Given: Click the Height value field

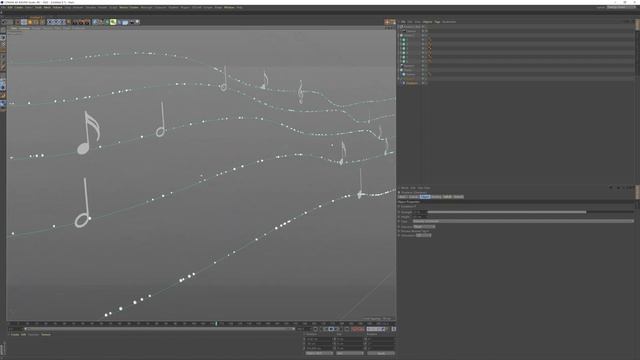Looking at the screenshot, I should 420,217.
